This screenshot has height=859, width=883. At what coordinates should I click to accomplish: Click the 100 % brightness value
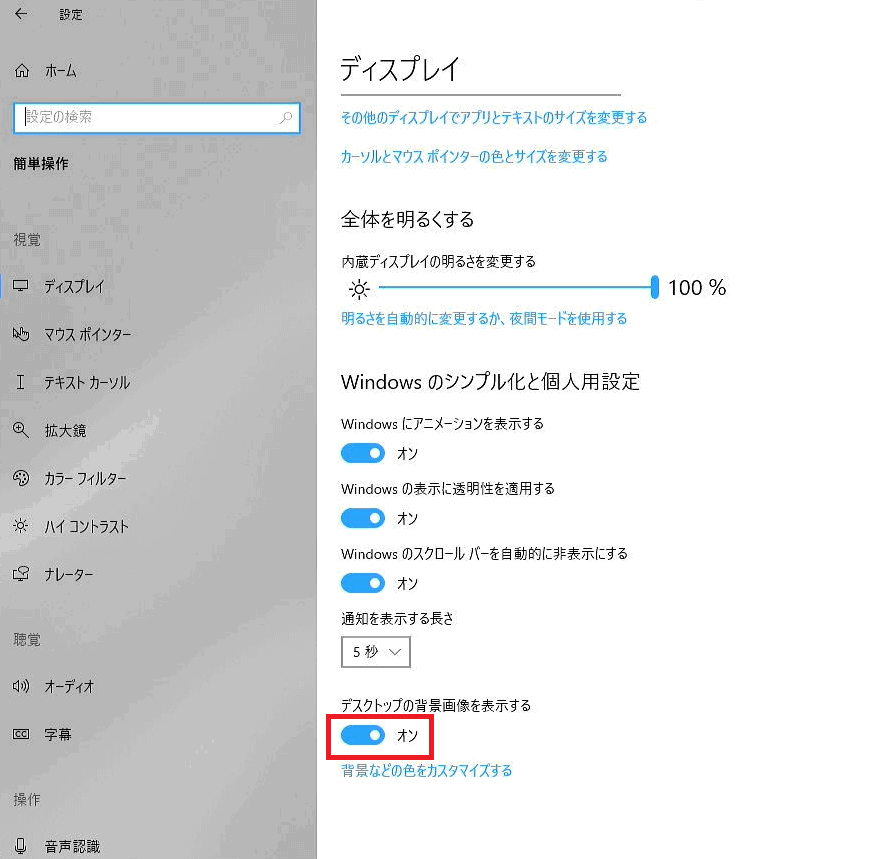697,287
